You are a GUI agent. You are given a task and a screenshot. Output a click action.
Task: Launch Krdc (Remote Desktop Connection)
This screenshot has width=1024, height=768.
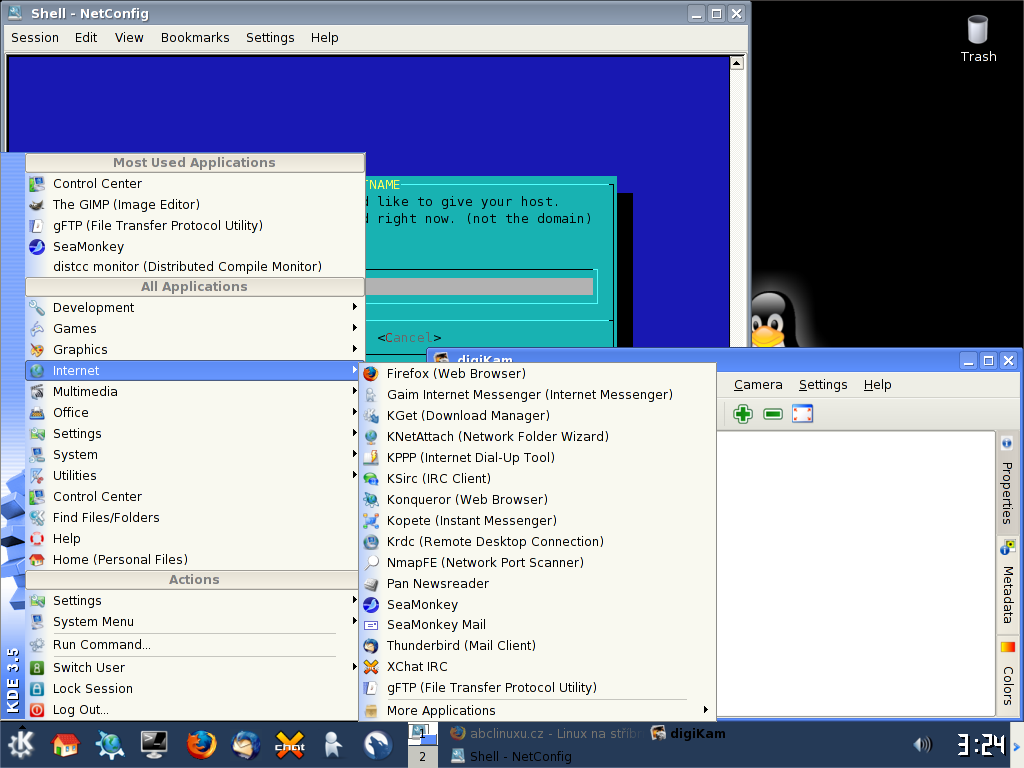(537, 541)
